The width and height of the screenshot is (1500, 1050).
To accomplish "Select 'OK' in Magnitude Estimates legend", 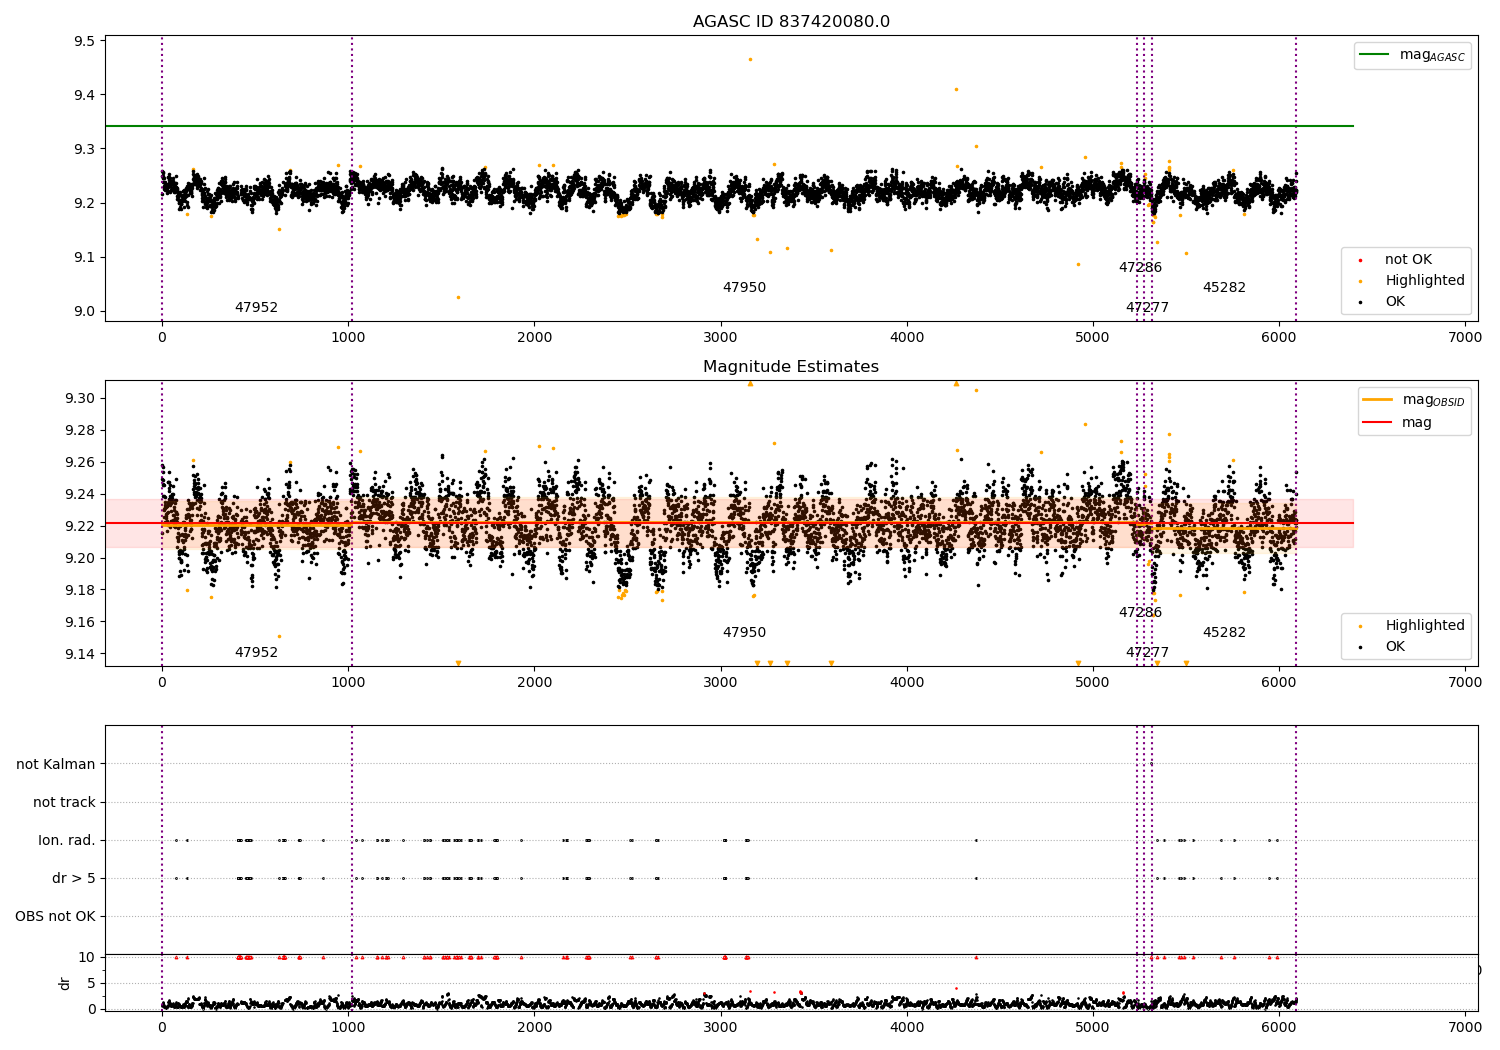I will click(1394, 647).
